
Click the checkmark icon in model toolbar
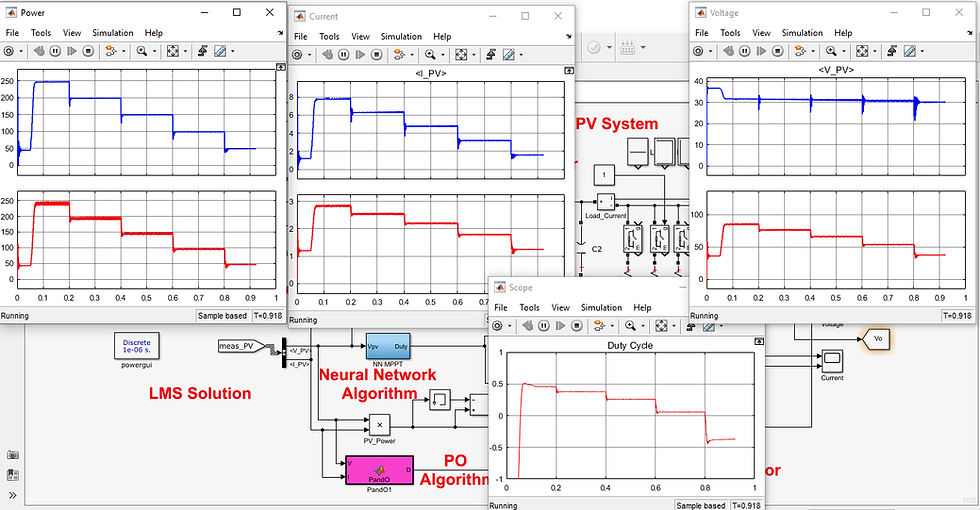594,48
